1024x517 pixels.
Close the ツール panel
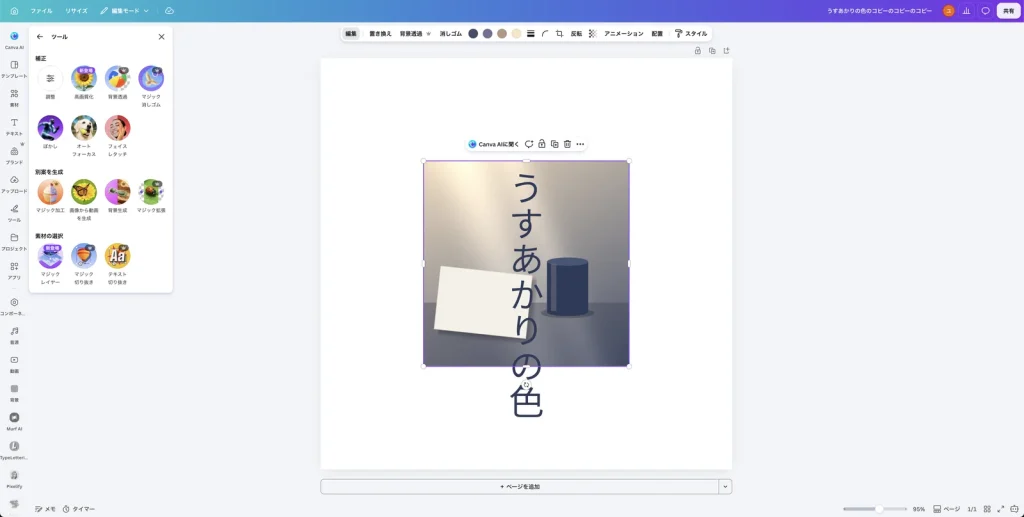(161, 37)
